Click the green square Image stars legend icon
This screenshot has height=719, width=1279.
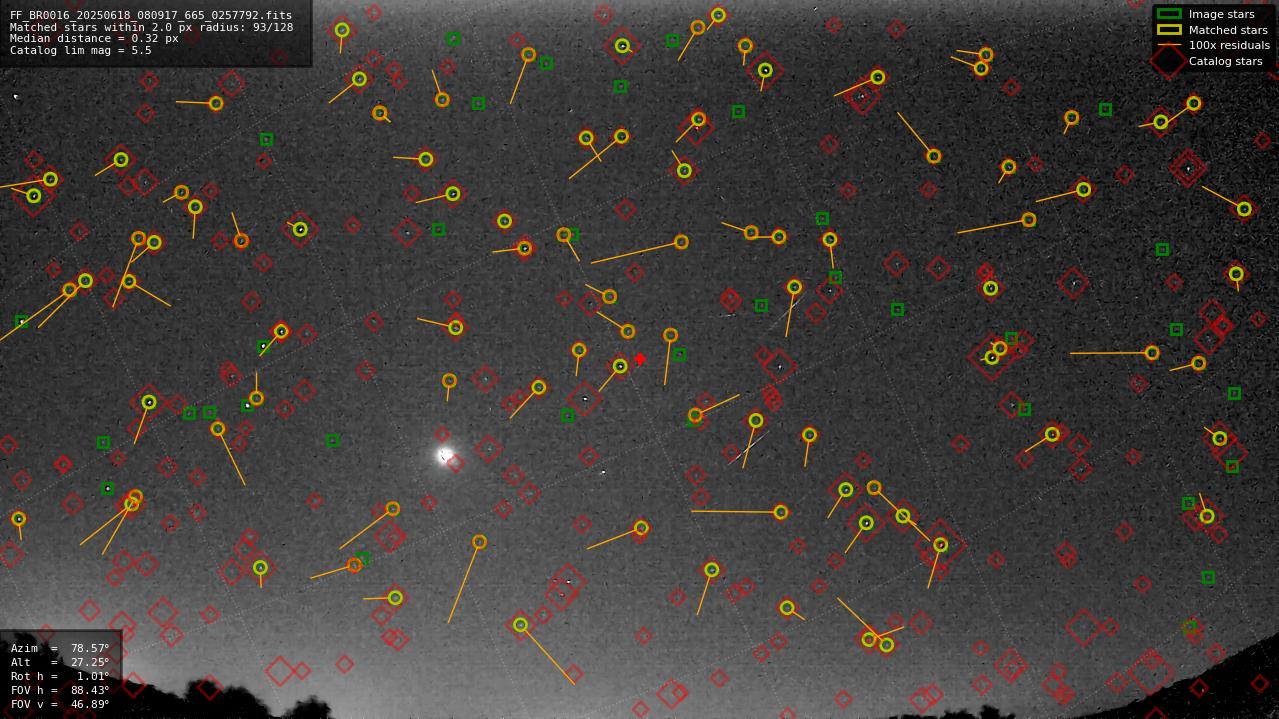(x=1168, y=14)
